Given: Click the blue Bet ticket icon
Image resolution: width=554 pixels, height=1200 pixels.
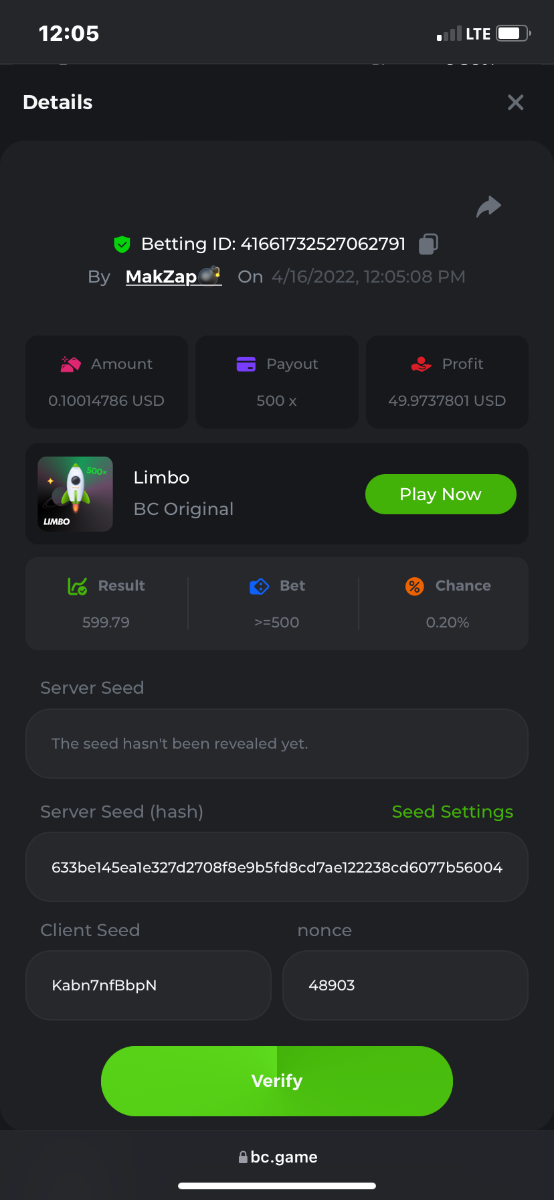Looking at the screenshot, I should 259,587.
